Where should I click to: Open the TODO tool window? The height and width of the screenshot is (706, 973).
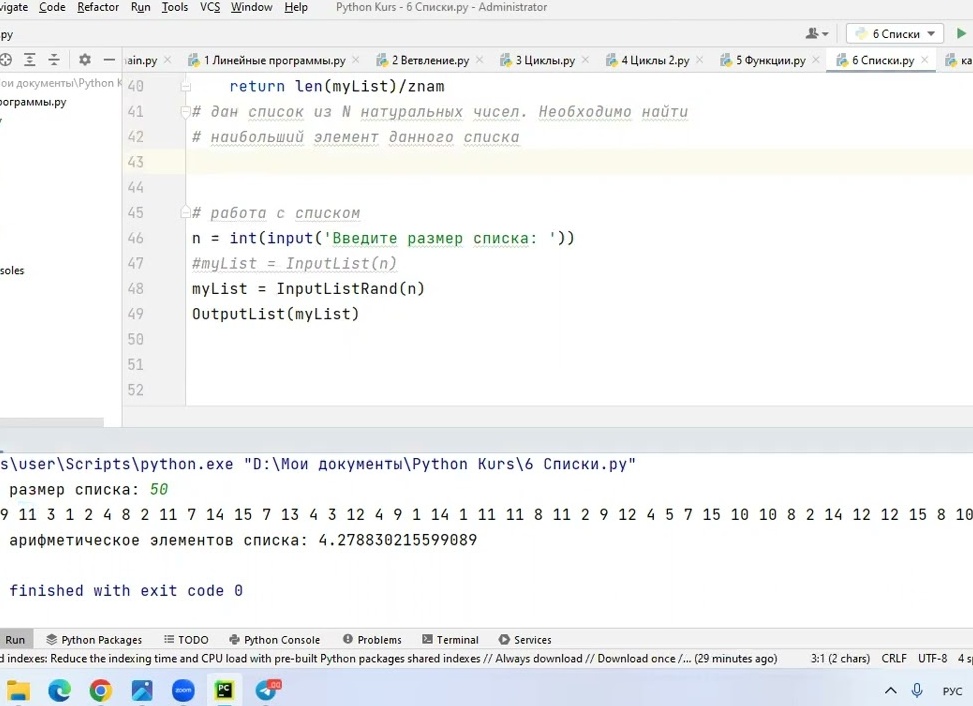[x=186, y=640]
